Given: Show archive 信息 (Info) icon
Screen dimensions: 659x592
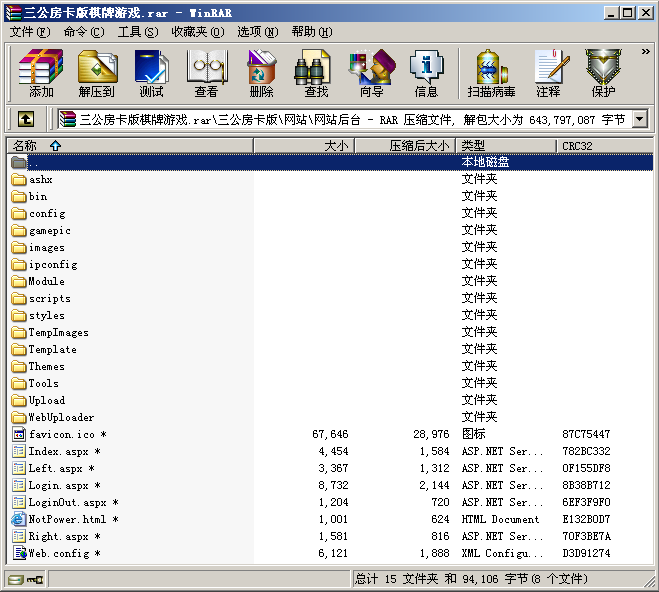Looking at the screenshot, I should [426, 73].
